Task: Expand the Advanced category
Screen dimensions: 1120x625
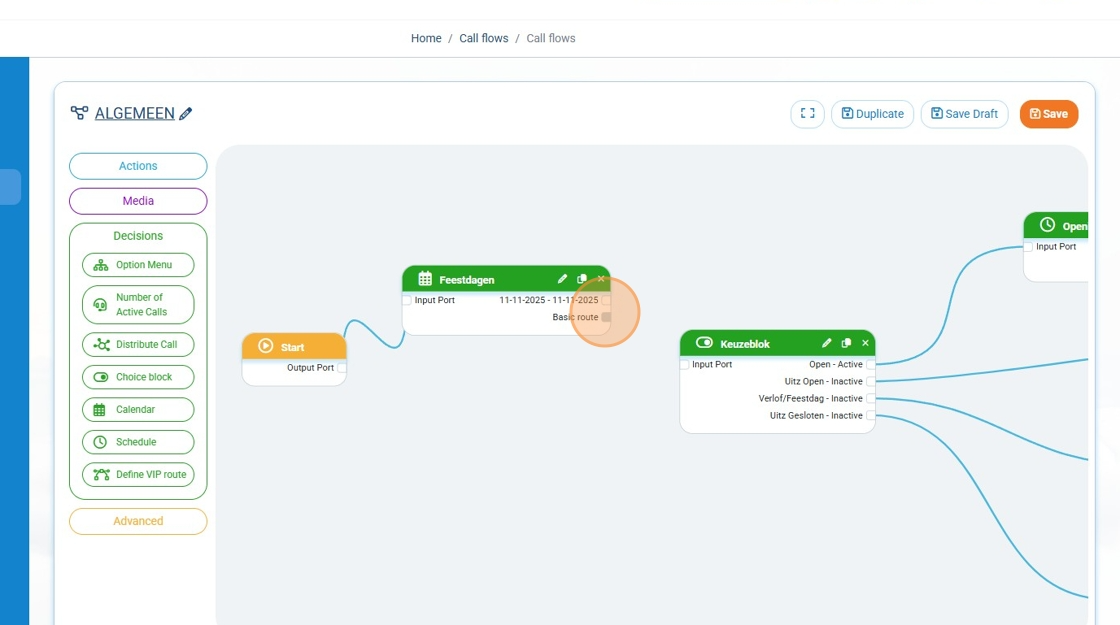Action: click(x=138, y=521)
